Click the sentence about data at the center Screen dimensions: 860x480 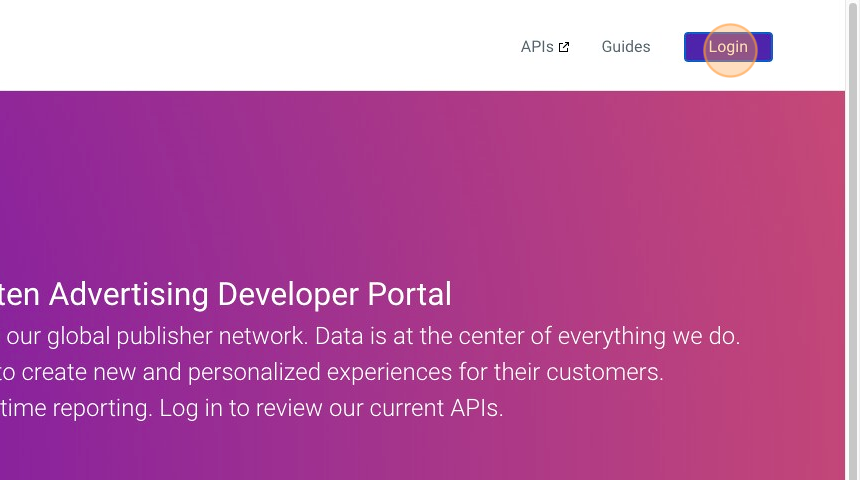coord(527,336)
